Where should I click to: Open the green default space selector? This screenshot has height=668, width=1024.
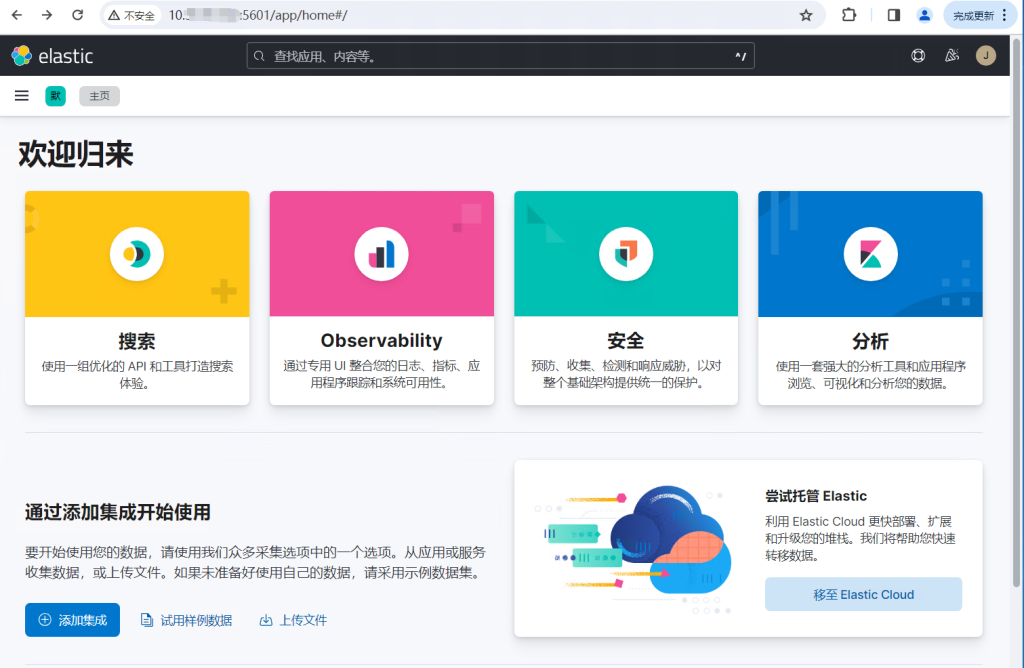click(56, 96)
